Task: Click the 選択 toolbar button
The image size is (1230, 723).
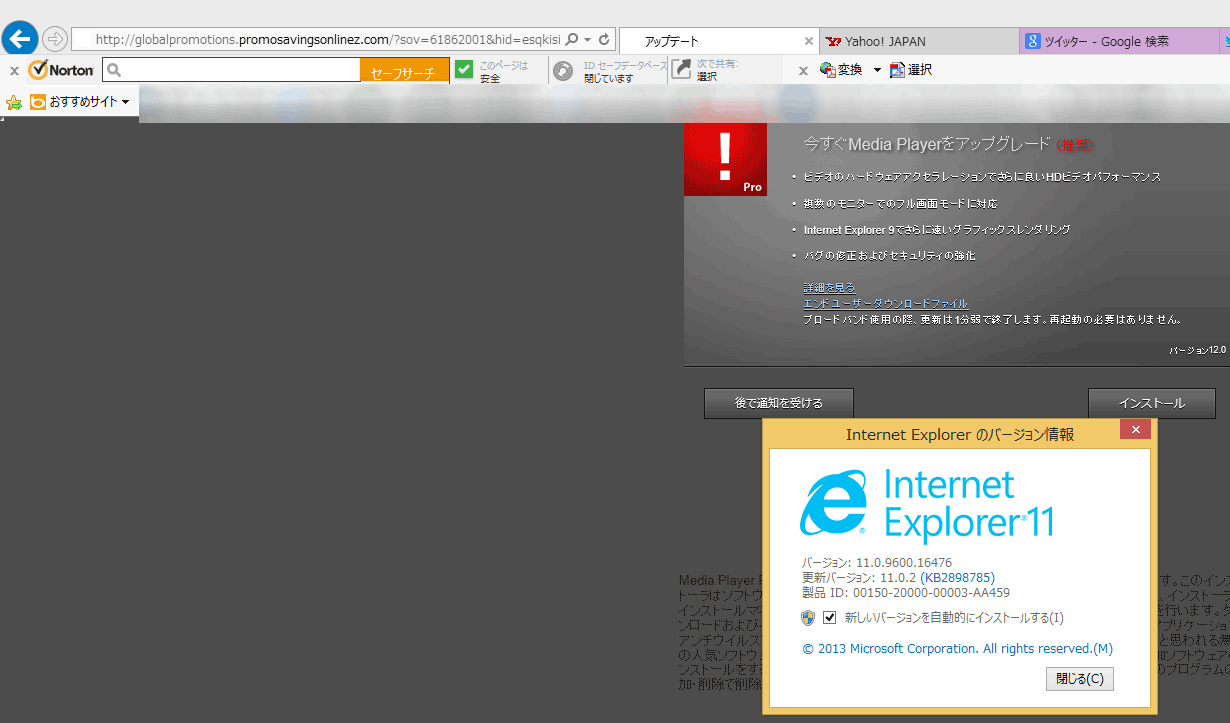Action: coord(911,70)
